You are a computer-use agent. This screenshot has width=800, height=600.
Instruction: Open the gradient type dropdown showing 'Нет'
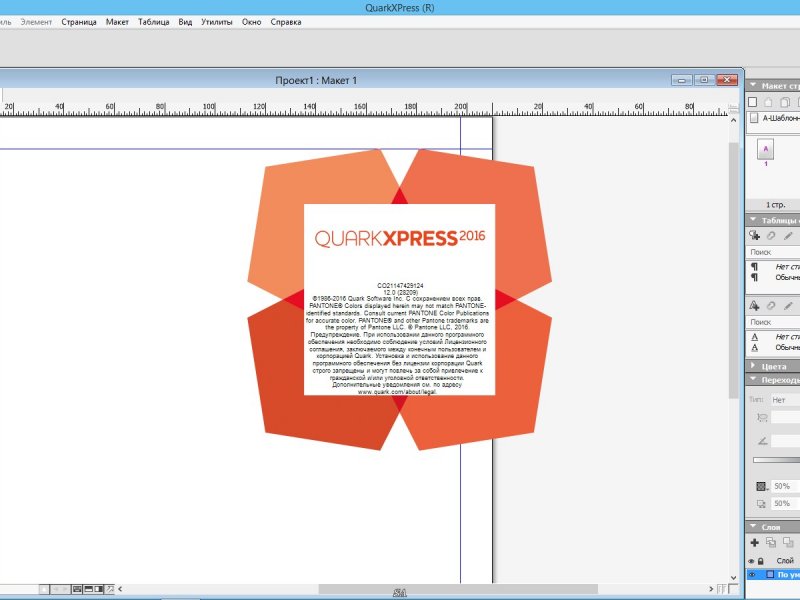785,400
